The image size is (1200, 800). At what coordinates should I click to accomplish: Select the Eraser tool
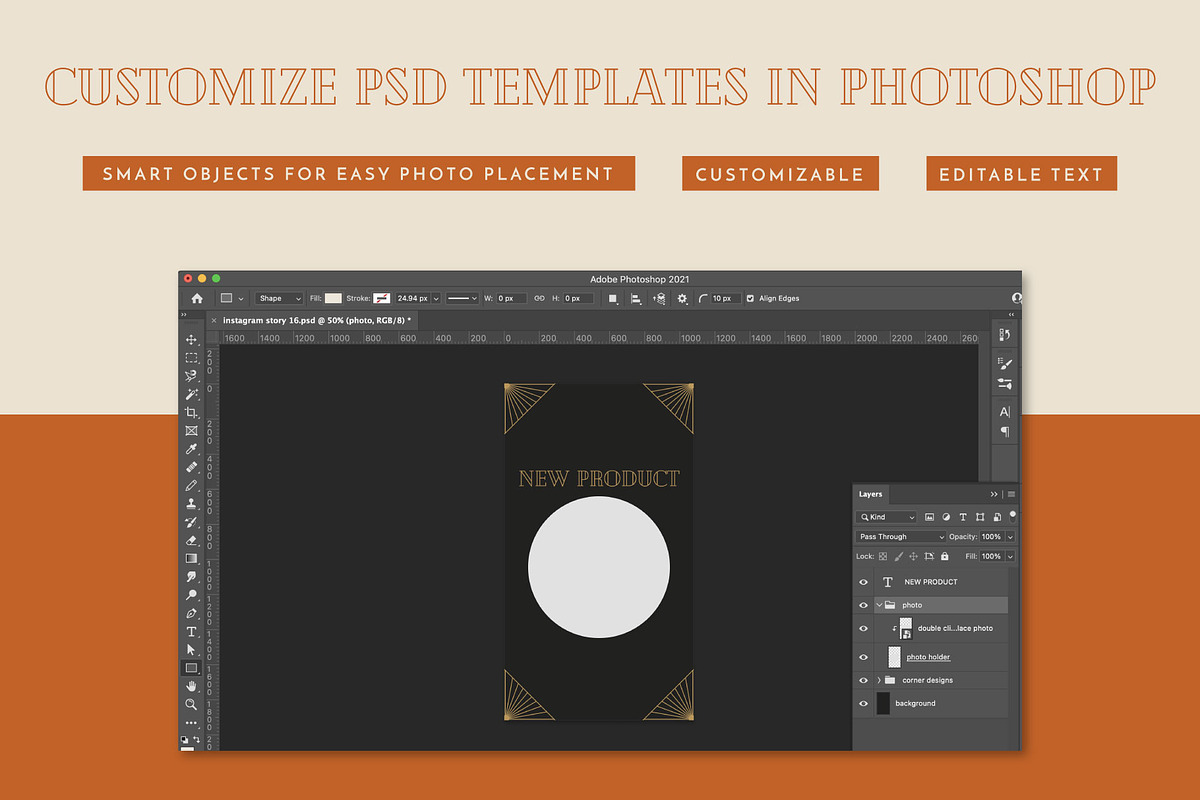click(191, 540)
